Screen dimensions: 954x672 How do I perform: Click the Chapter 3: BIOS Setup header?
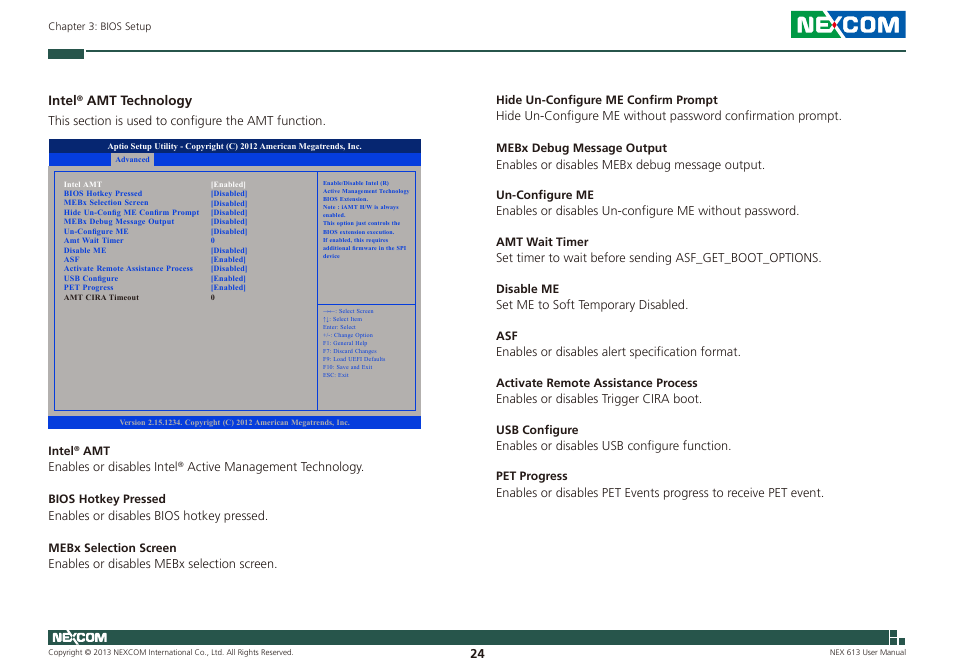[x=100, y=26]
